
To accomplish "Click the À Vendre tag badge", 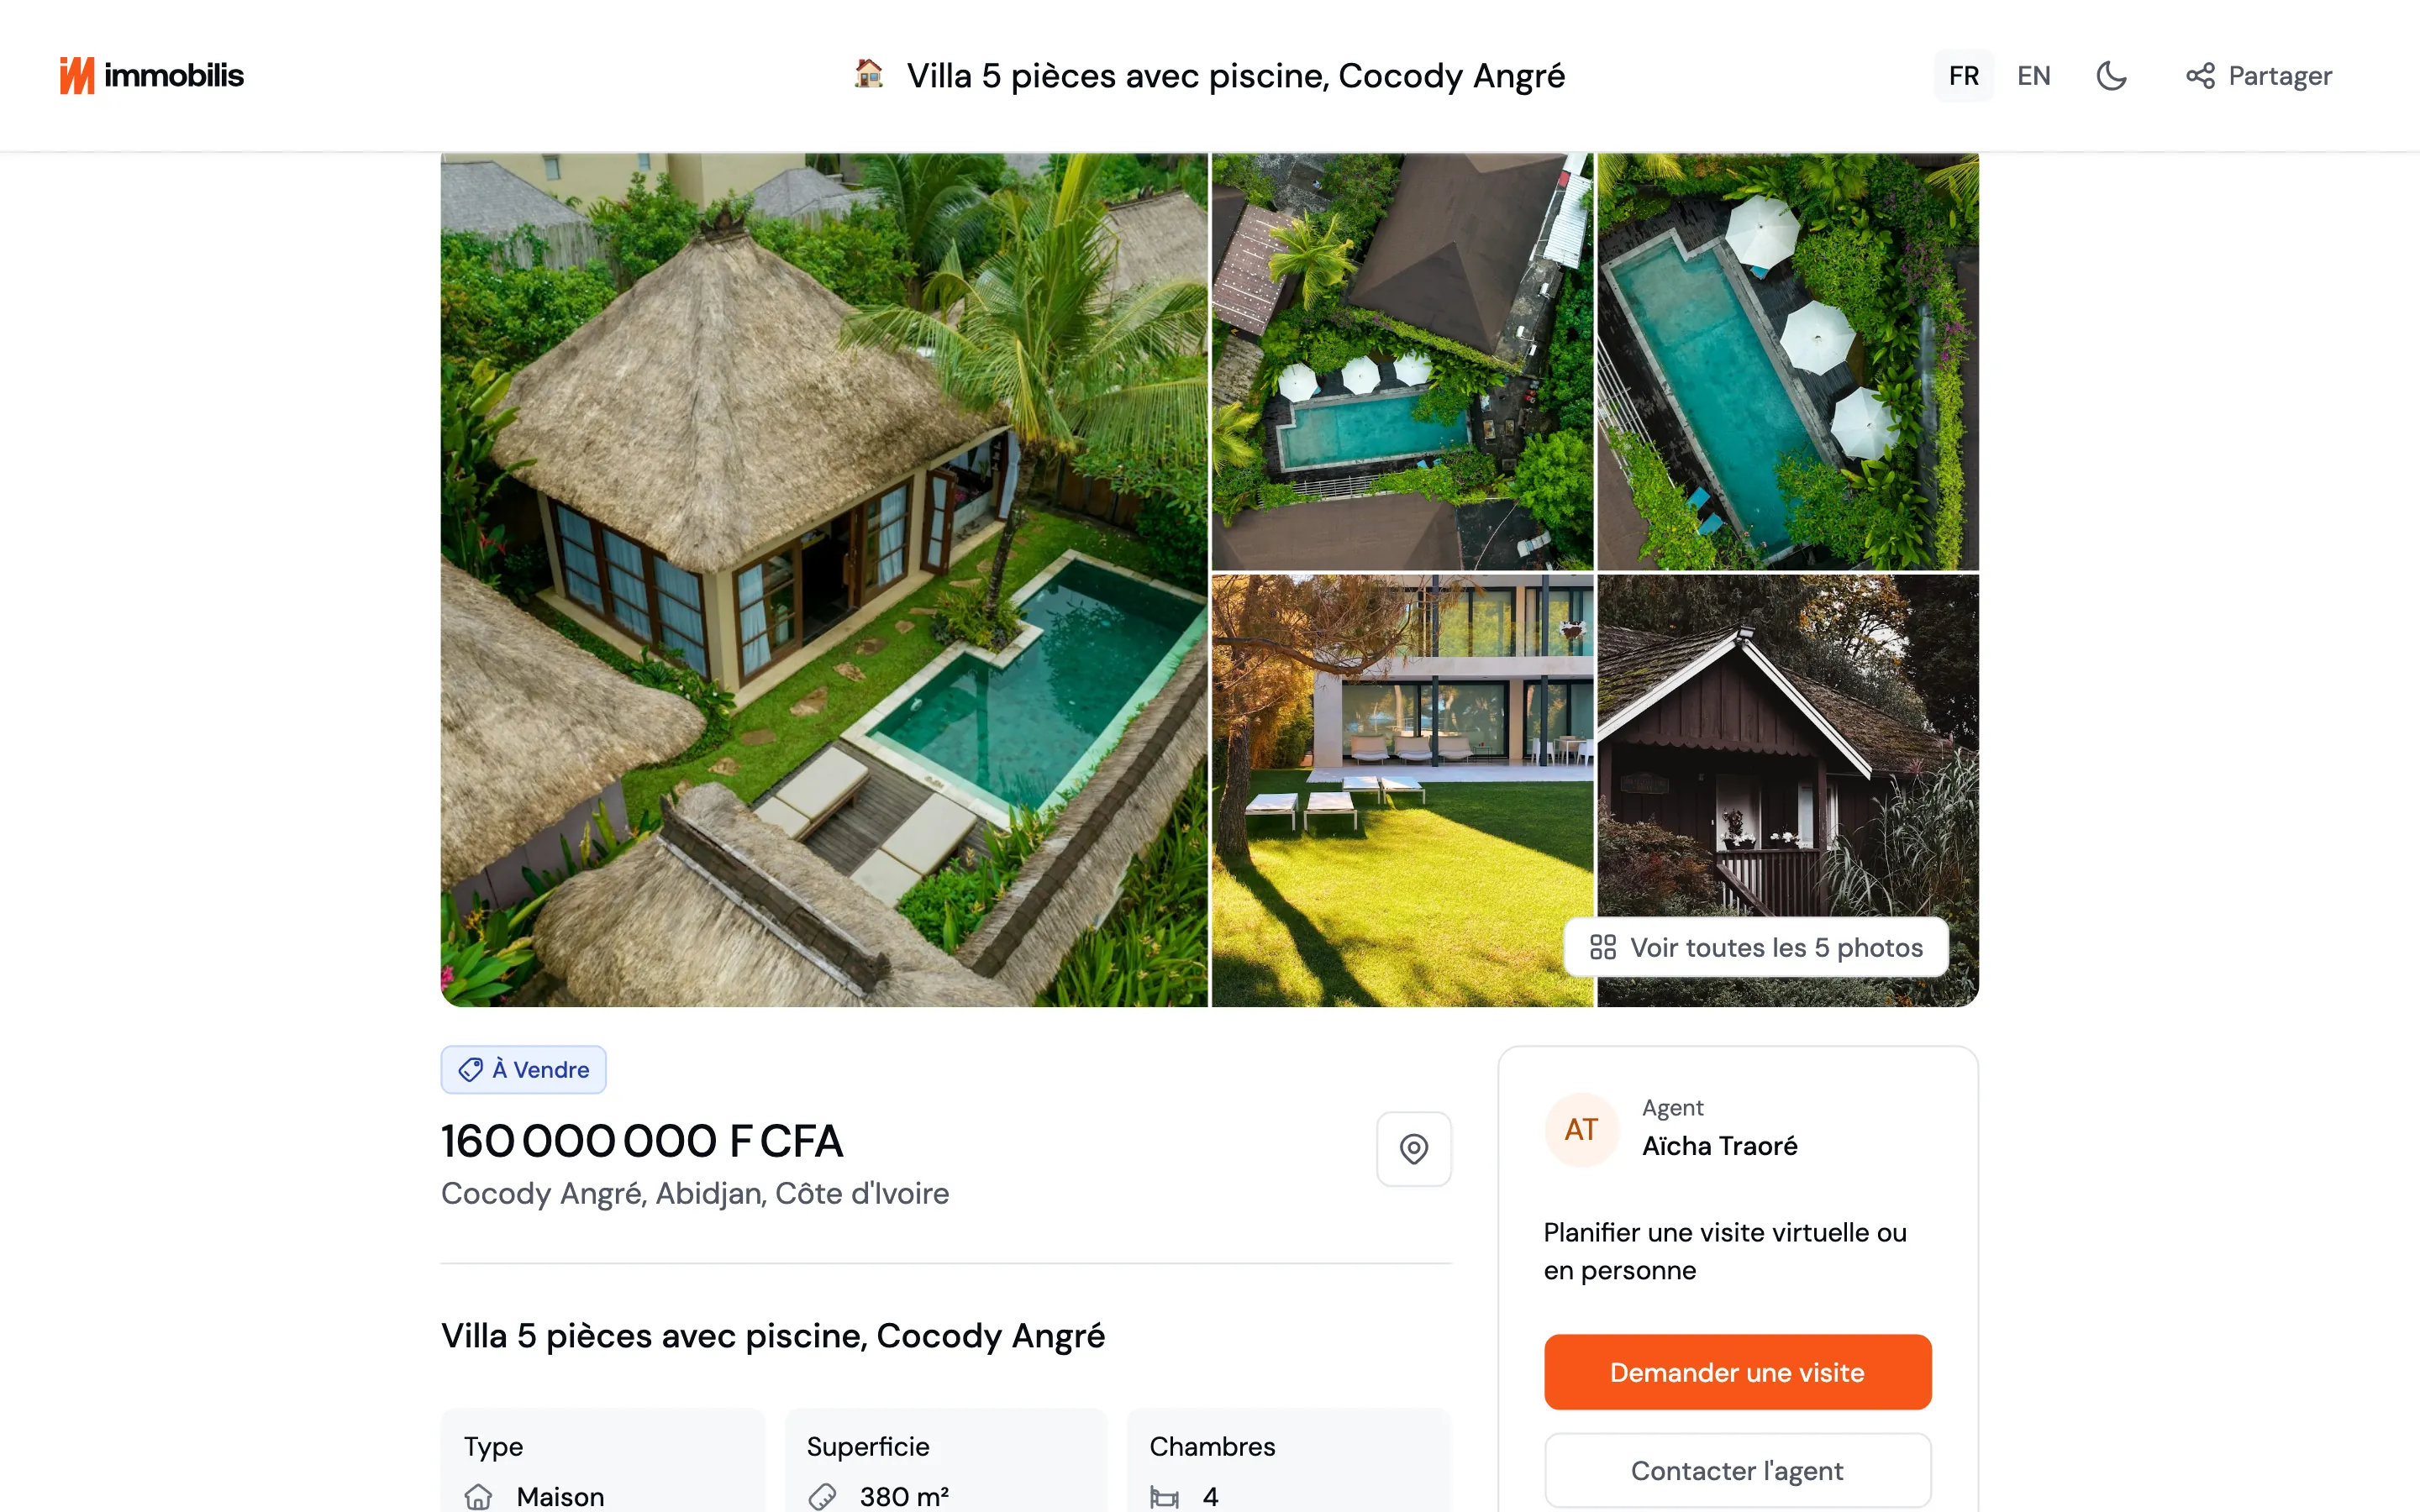I will (523, 1069).
